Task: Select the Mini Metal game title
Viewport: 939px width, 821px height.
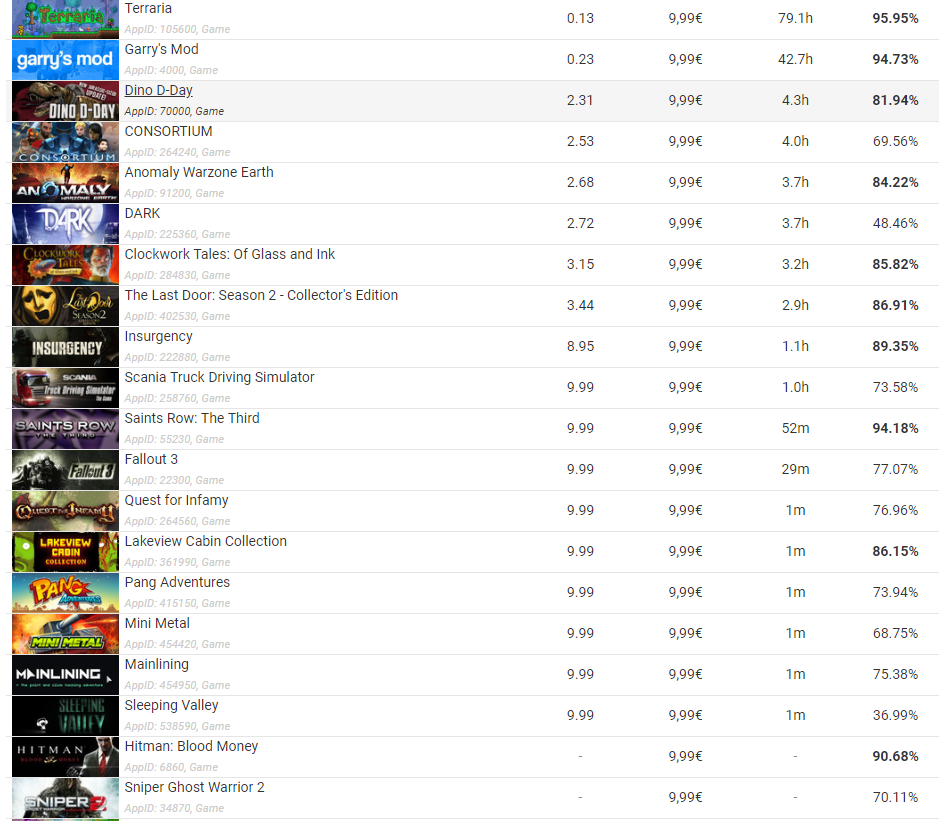Action: (157, 623)
